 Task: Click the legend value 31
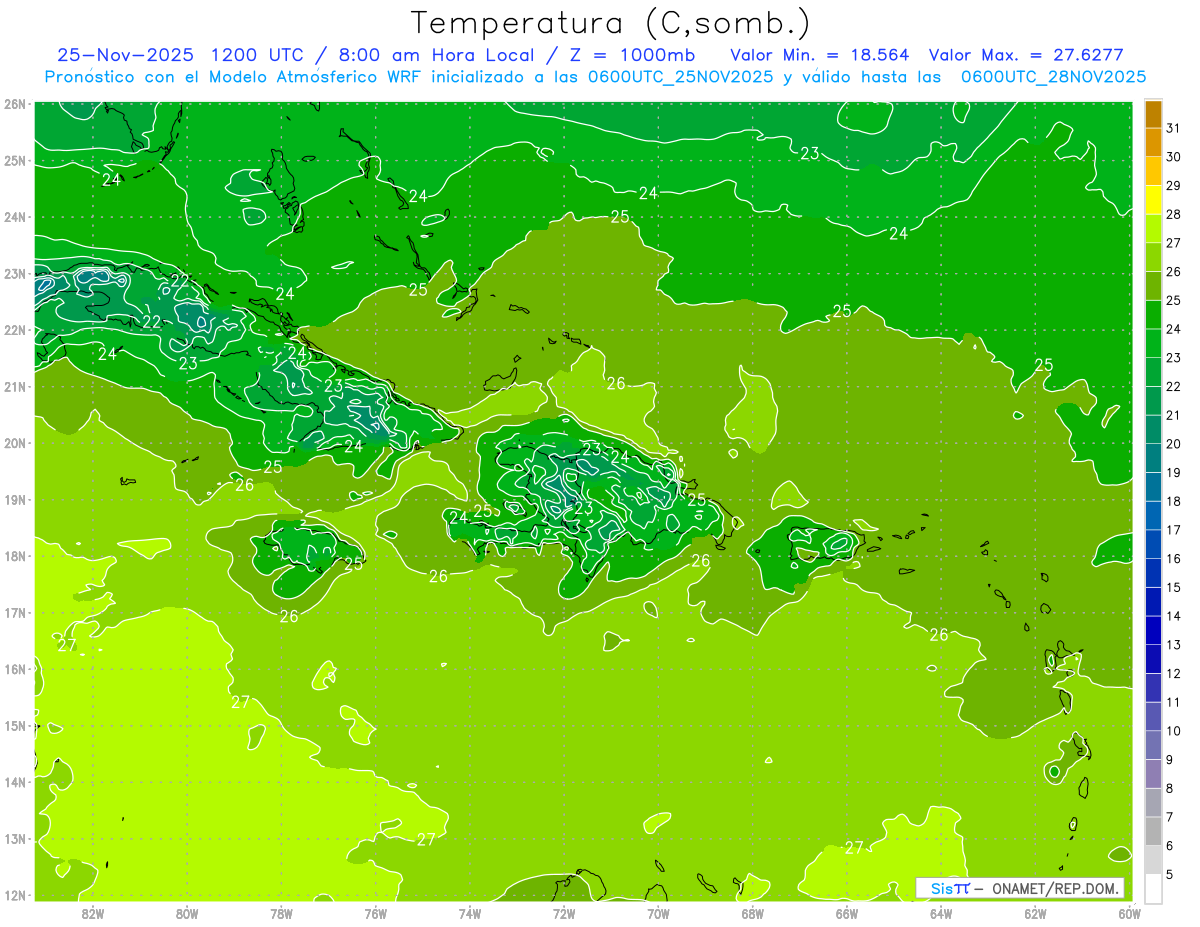[1174, 128]
